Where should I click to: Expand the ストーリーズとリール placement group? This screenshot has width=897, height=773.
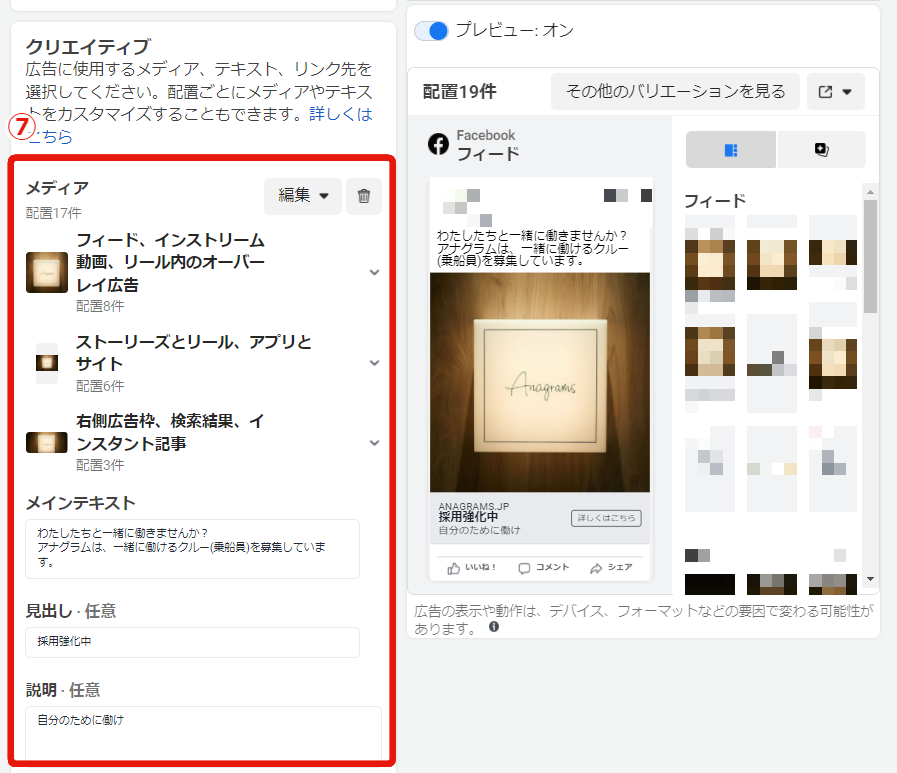click(x=374, y=362)
